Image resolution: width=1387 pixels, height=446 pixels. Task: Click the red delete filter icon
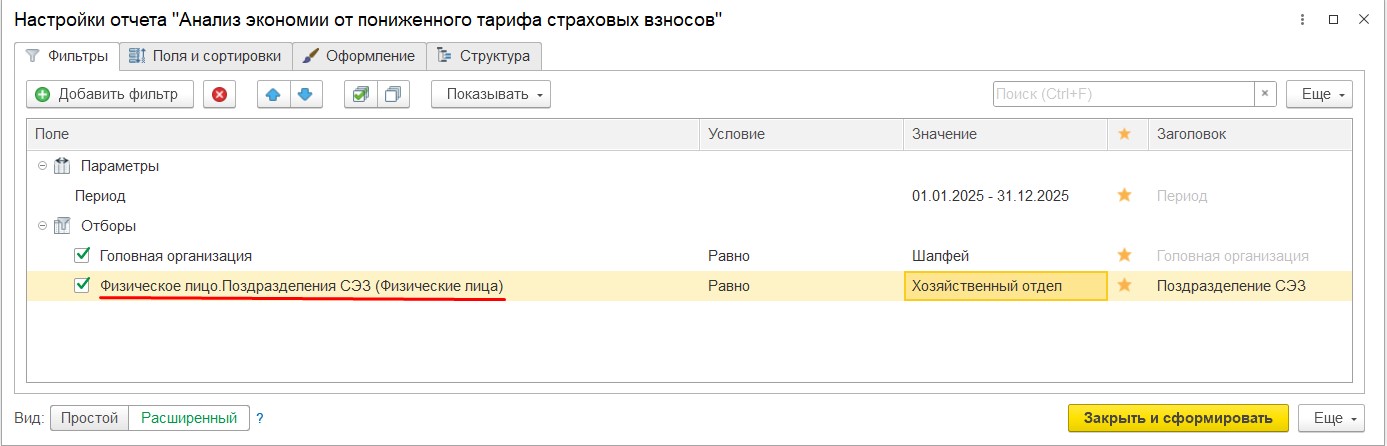coord(219,95)
